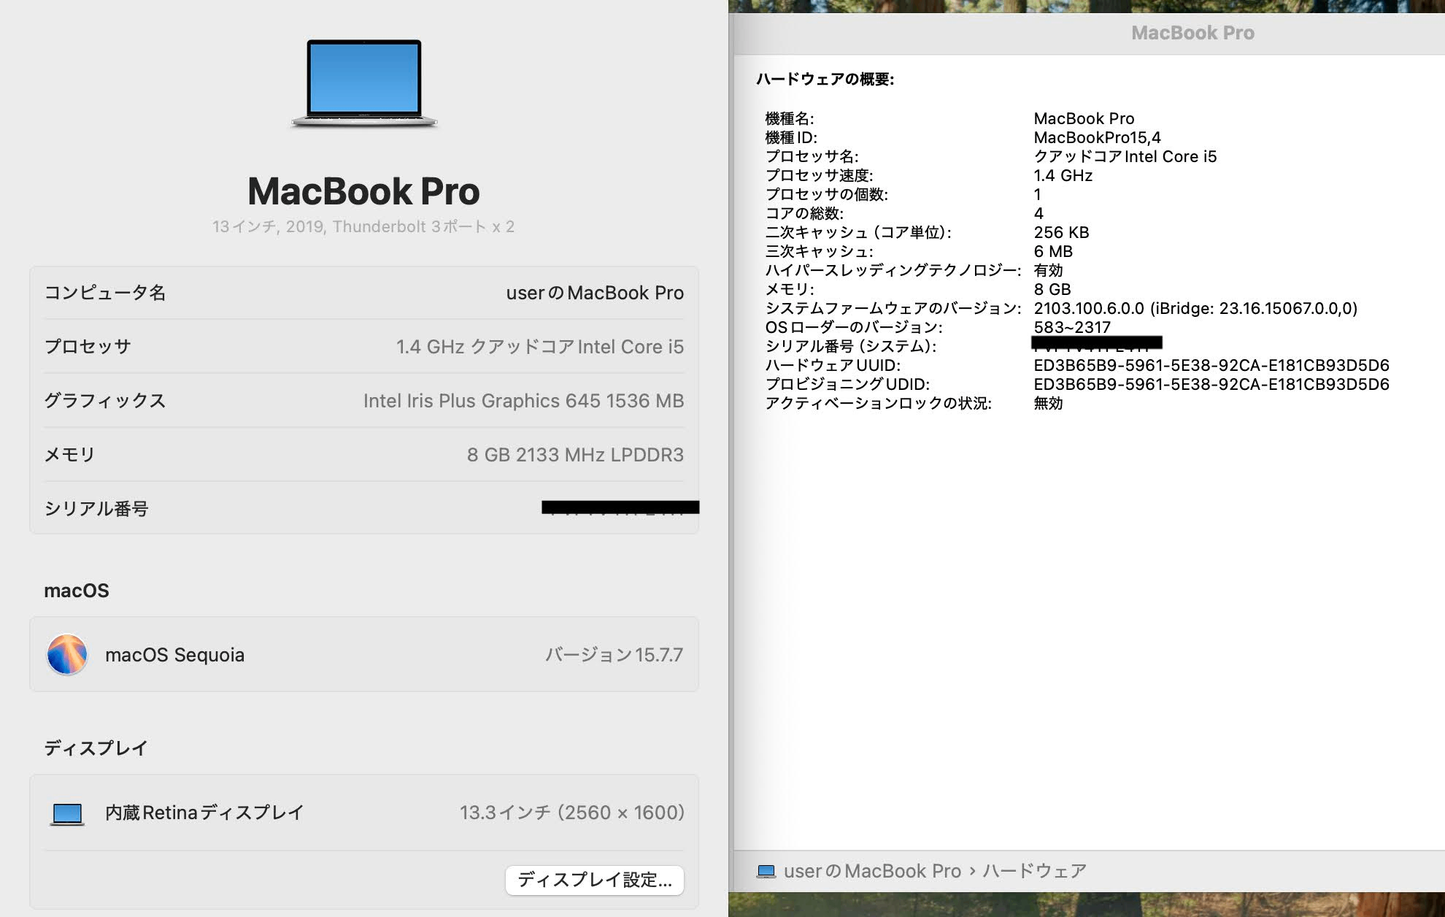The height and width of the screenshot is (917, 1445).
Task: Click シリアル番号 (システム): label
Action: coord(851,347)
